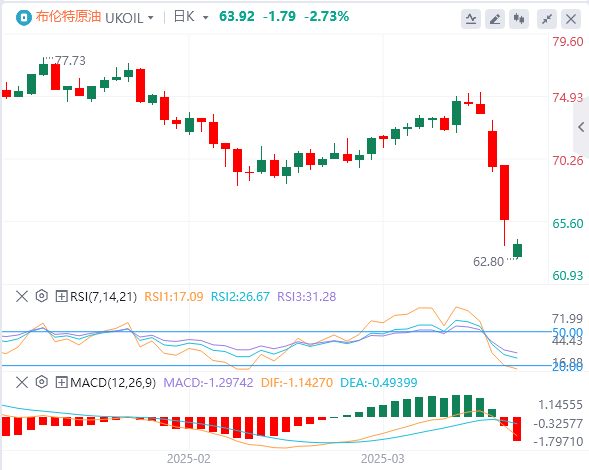The image size is (589, 470).
Task: Click the 布伦特原油 title text
Action: pos(68,17)
